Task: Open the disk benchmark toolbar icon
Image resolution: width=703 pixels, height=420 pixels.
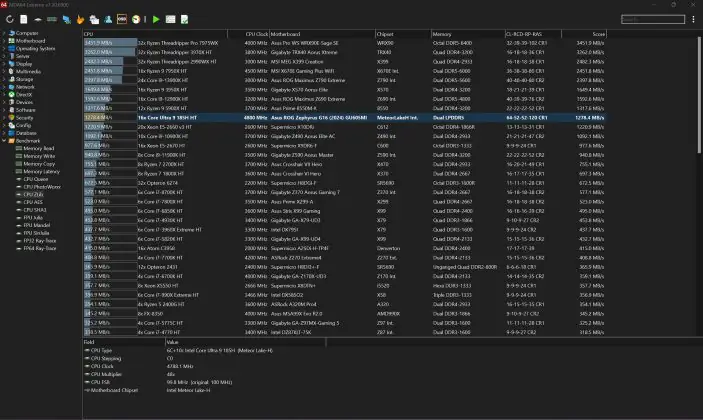Action: tap(38, 19)
